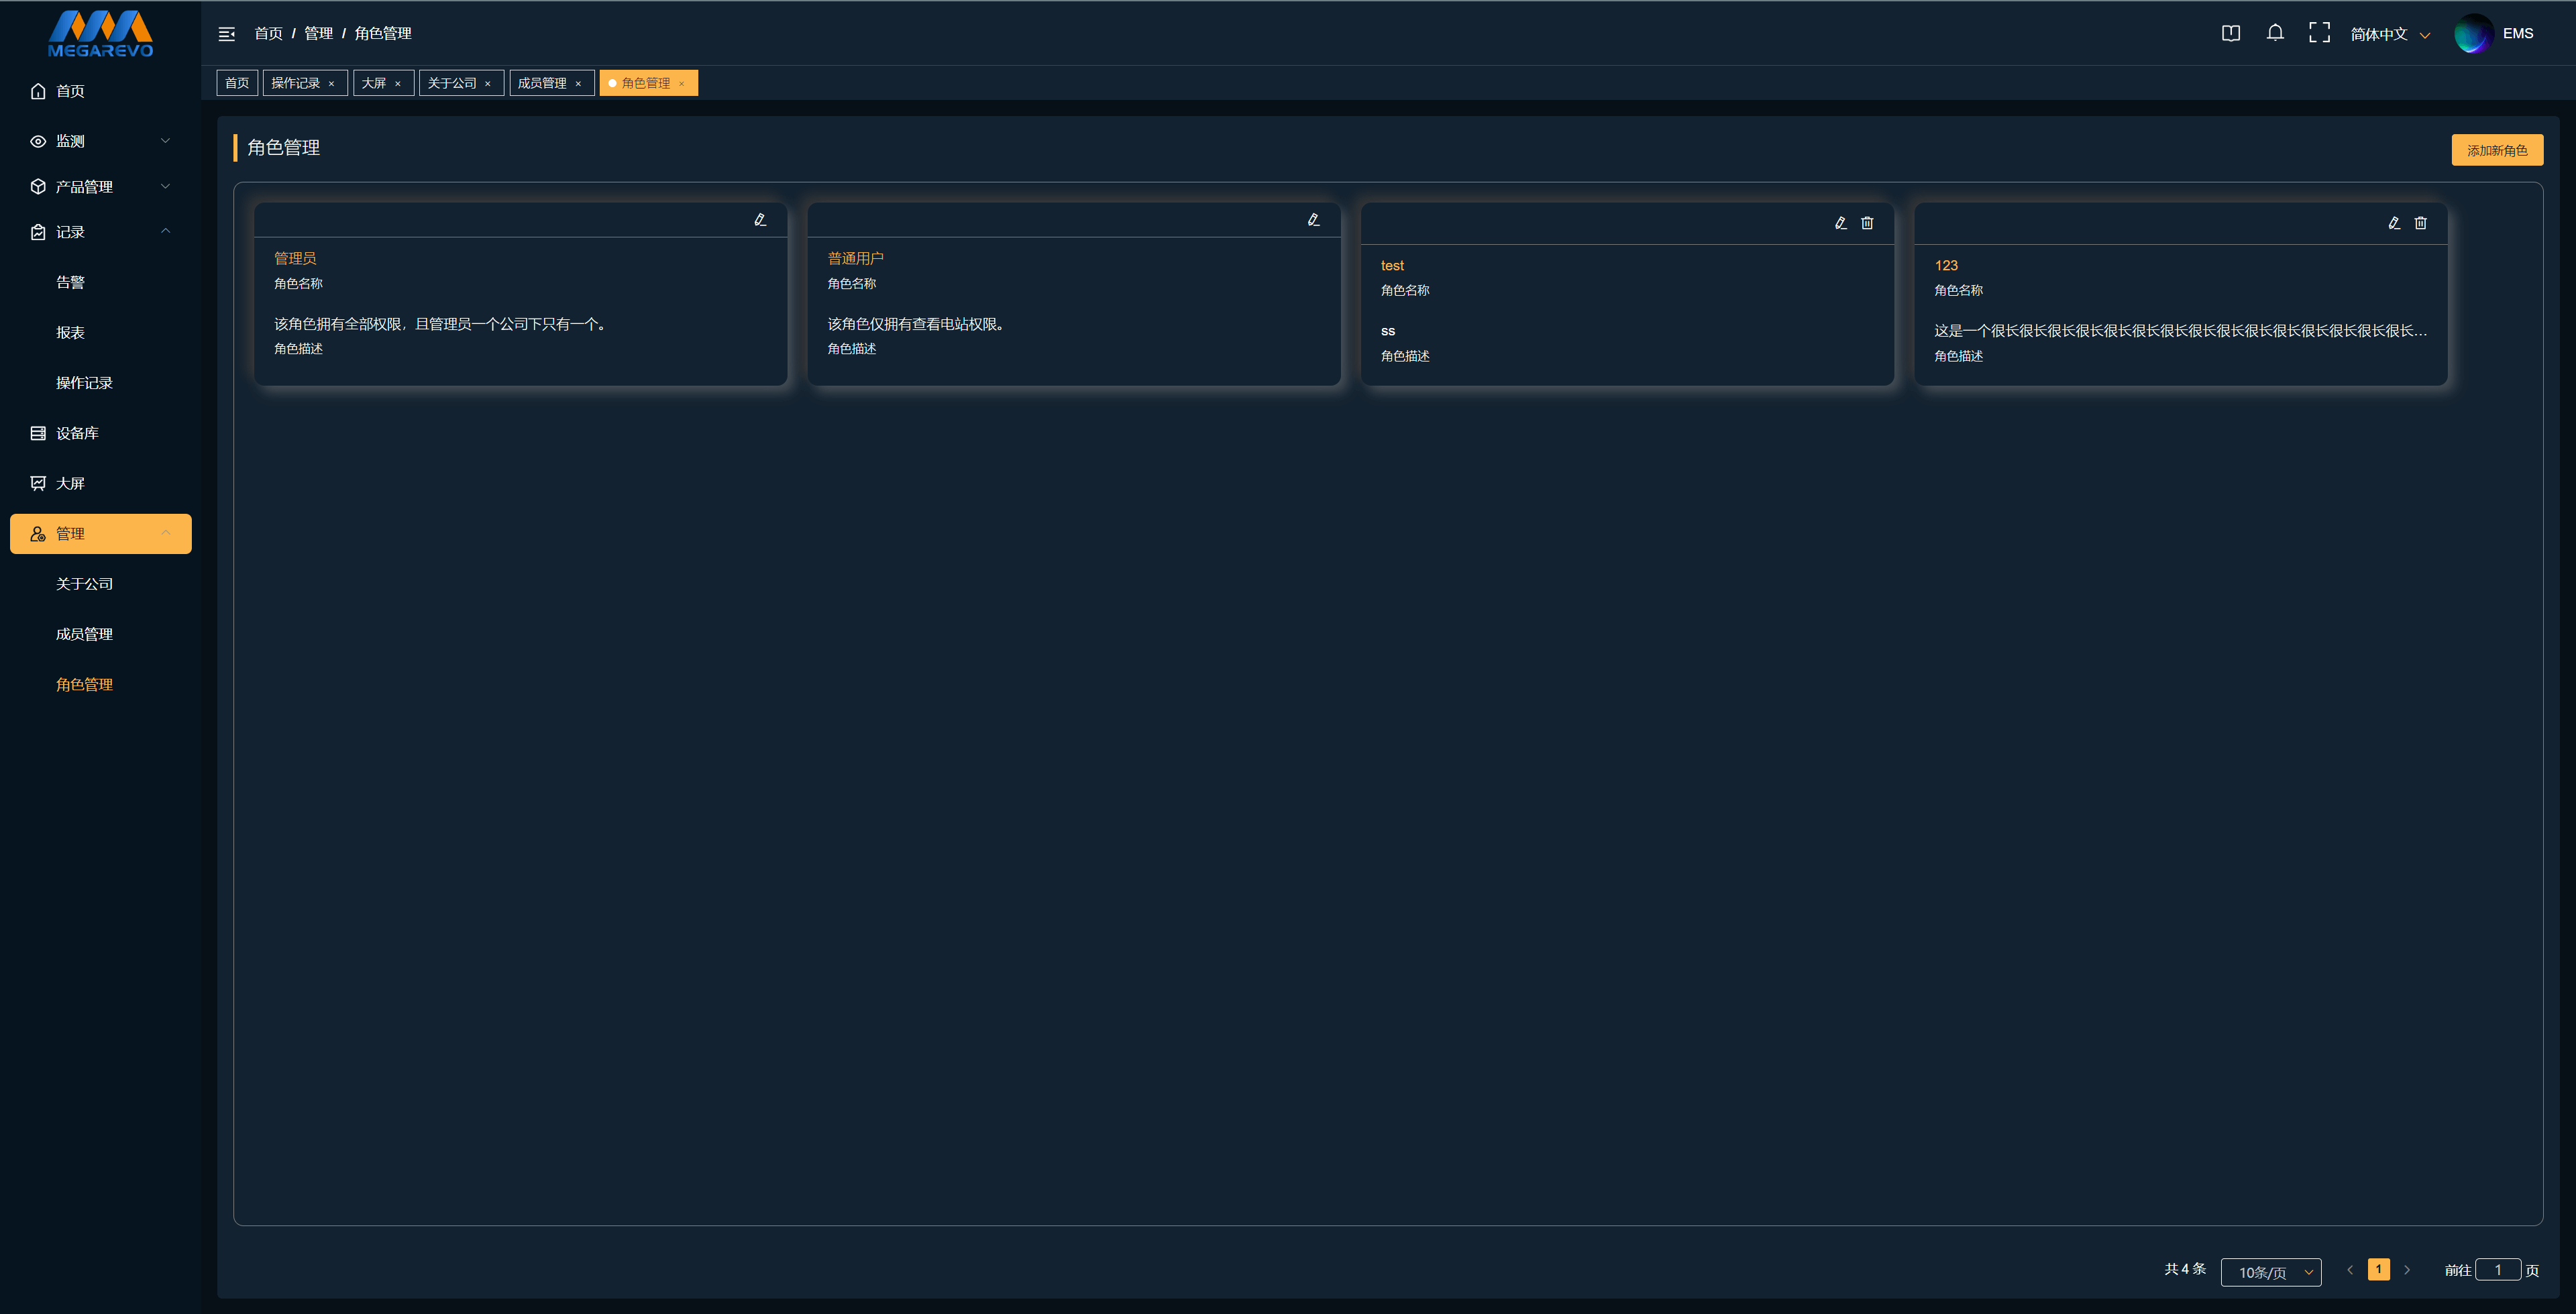Open 角色管理 in sidebar
This screenshot has height=1314, width=2576.
tap(84, 685)
